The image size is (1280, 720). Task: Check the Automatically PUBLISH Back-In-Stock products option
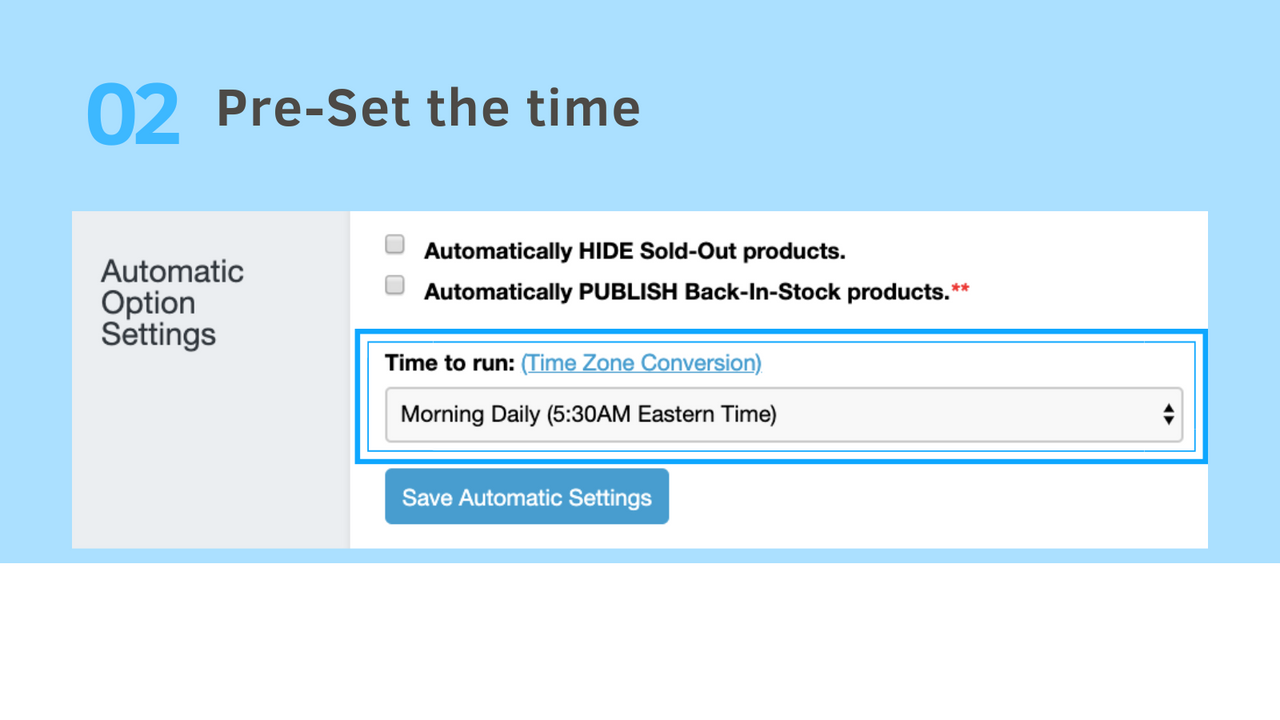tap(394, 284)
